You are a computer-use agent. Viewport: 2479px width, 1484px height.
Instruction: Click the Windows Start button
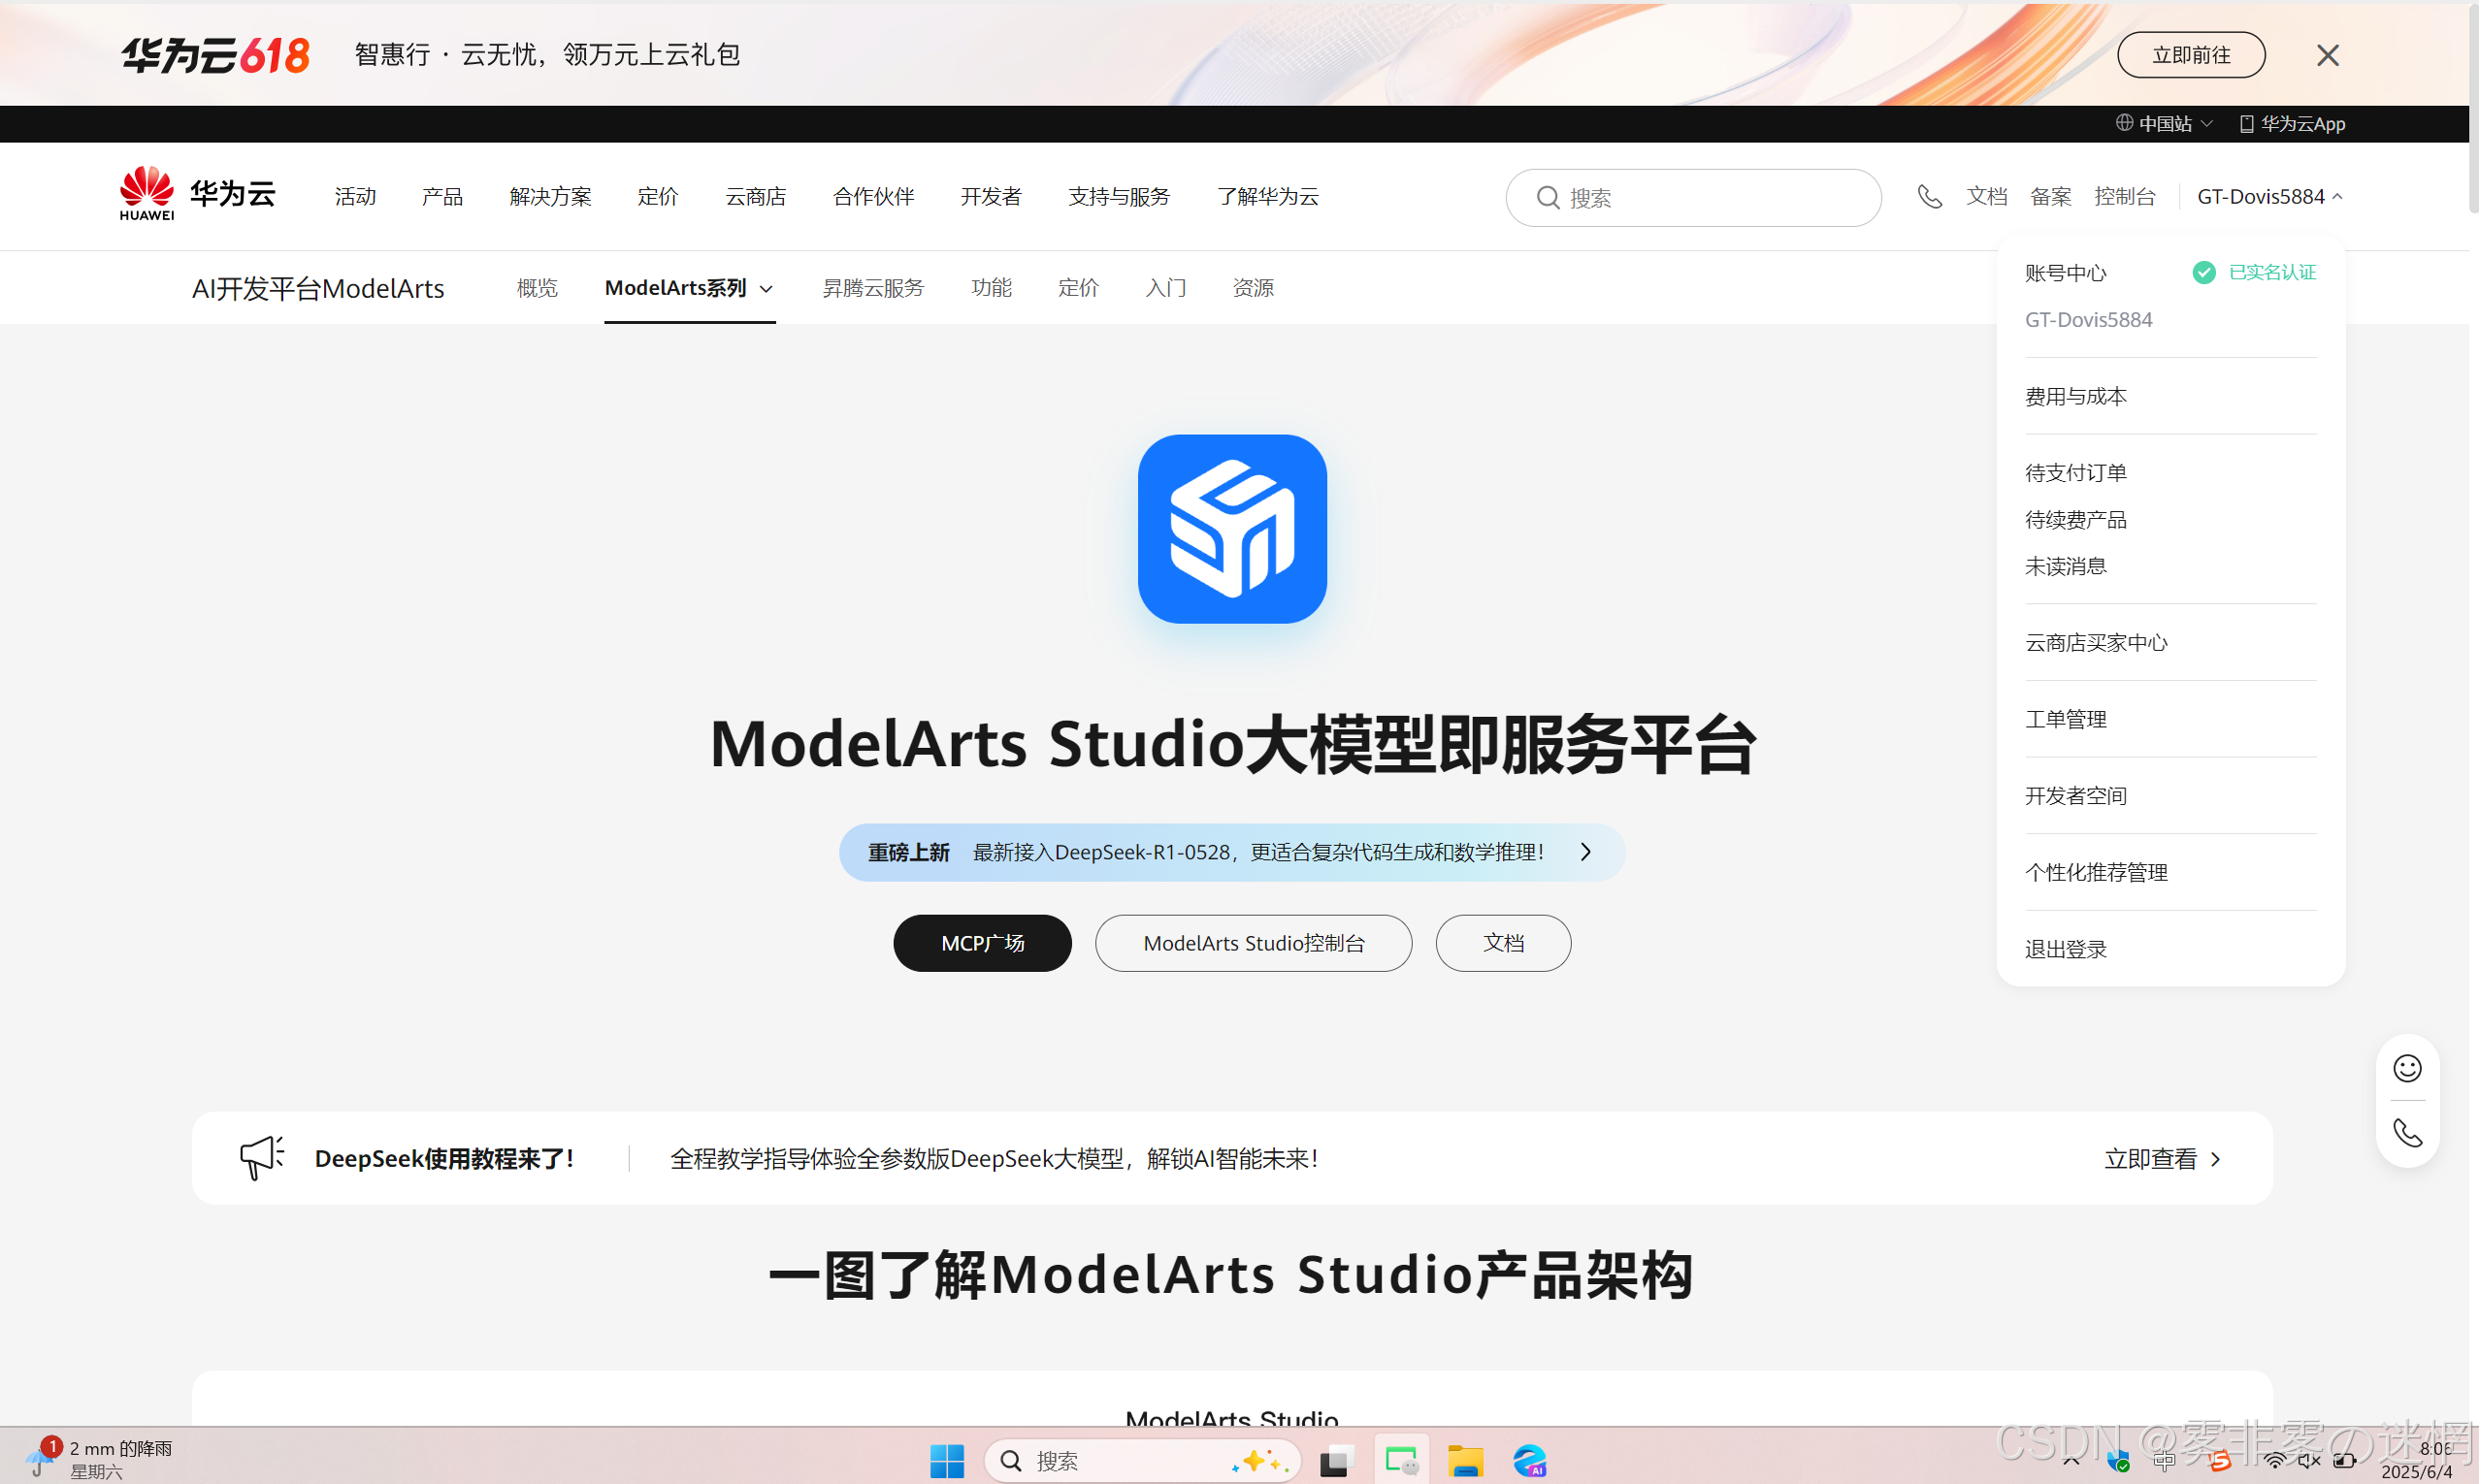[946, 1461]
